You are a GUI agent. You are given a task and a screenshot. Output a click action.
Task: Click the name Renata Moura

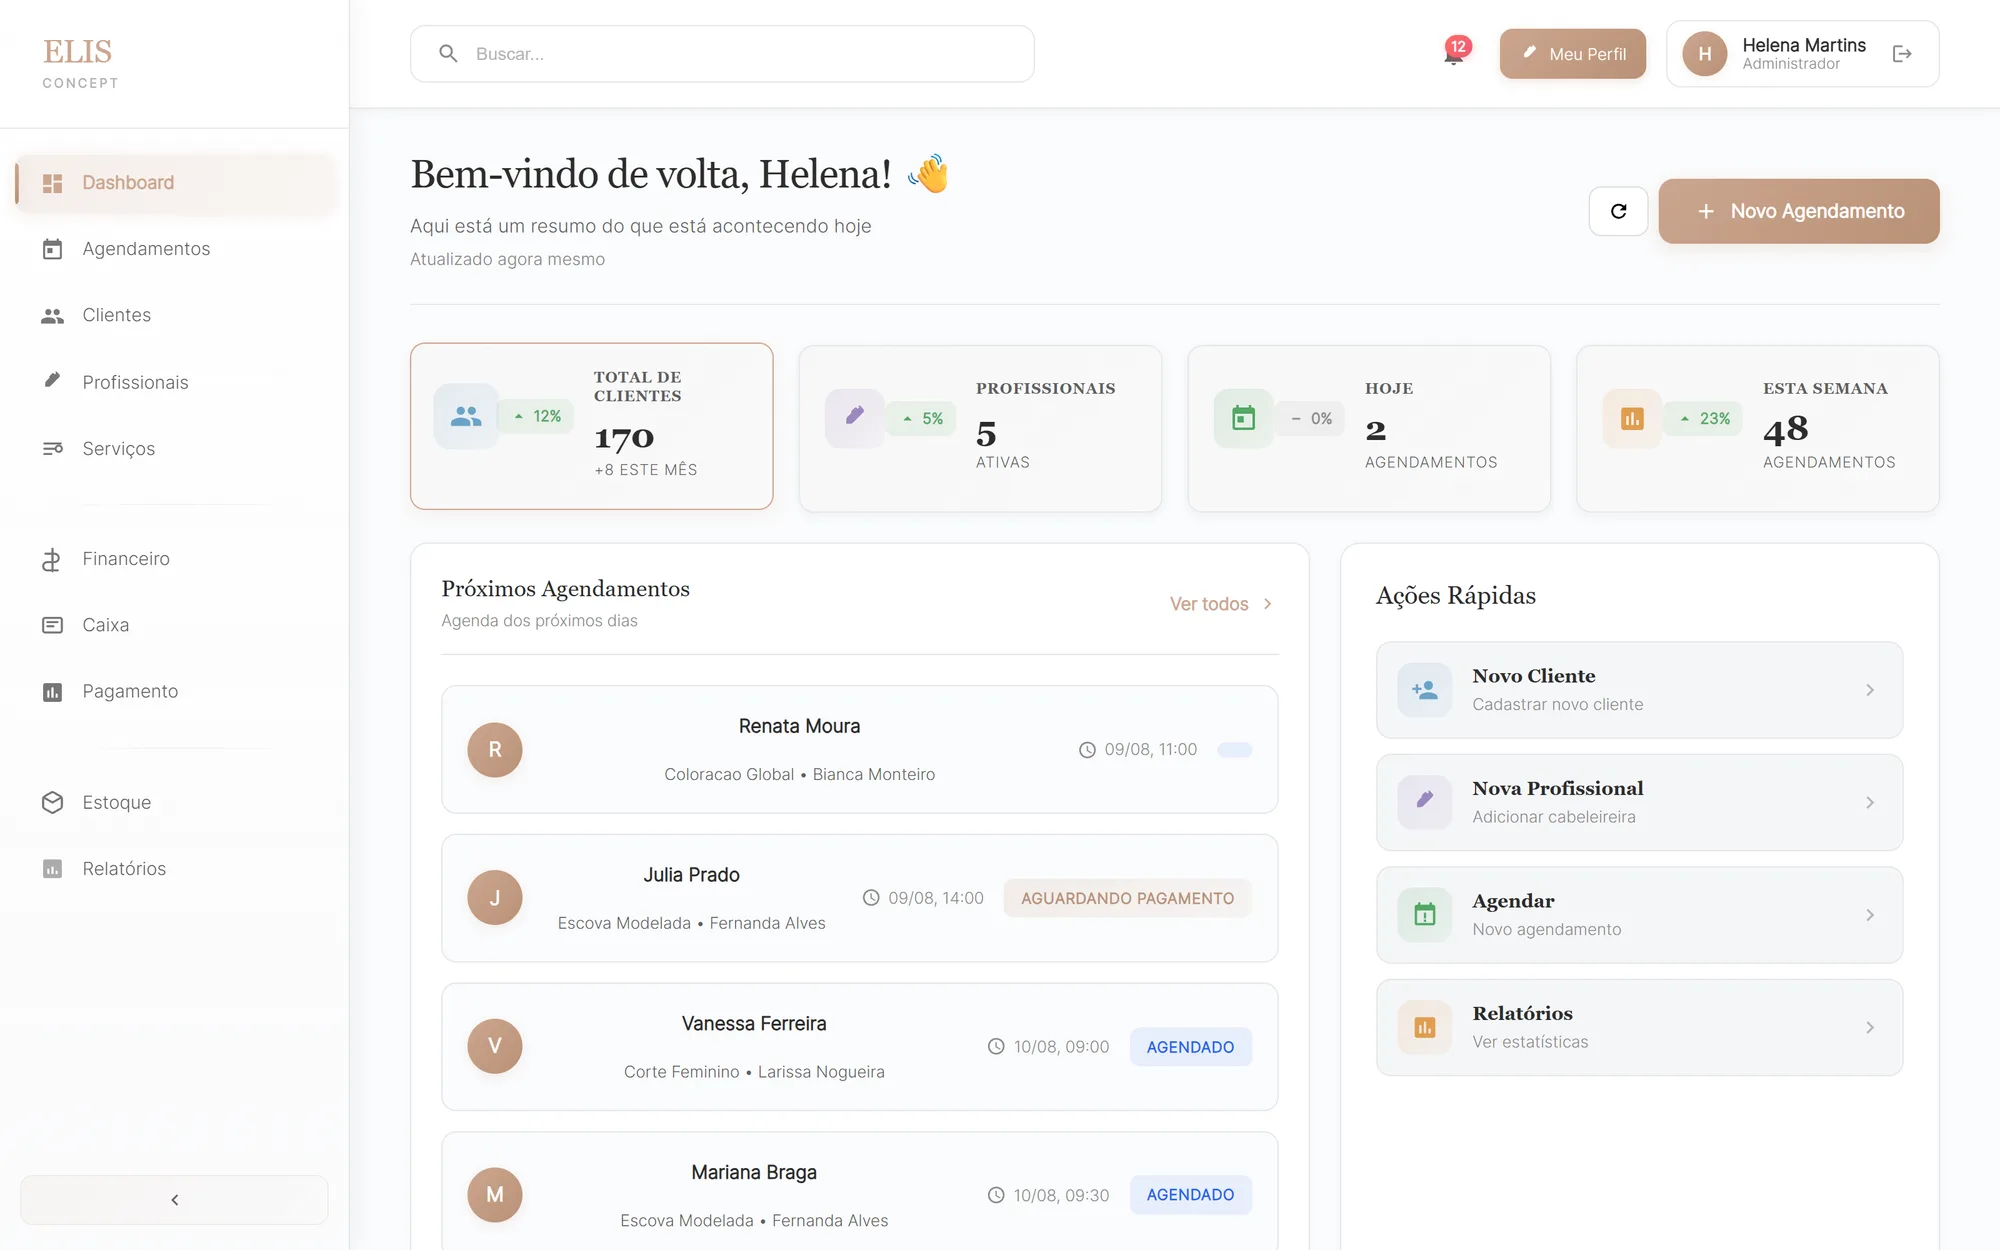click(x=799, y=726)
